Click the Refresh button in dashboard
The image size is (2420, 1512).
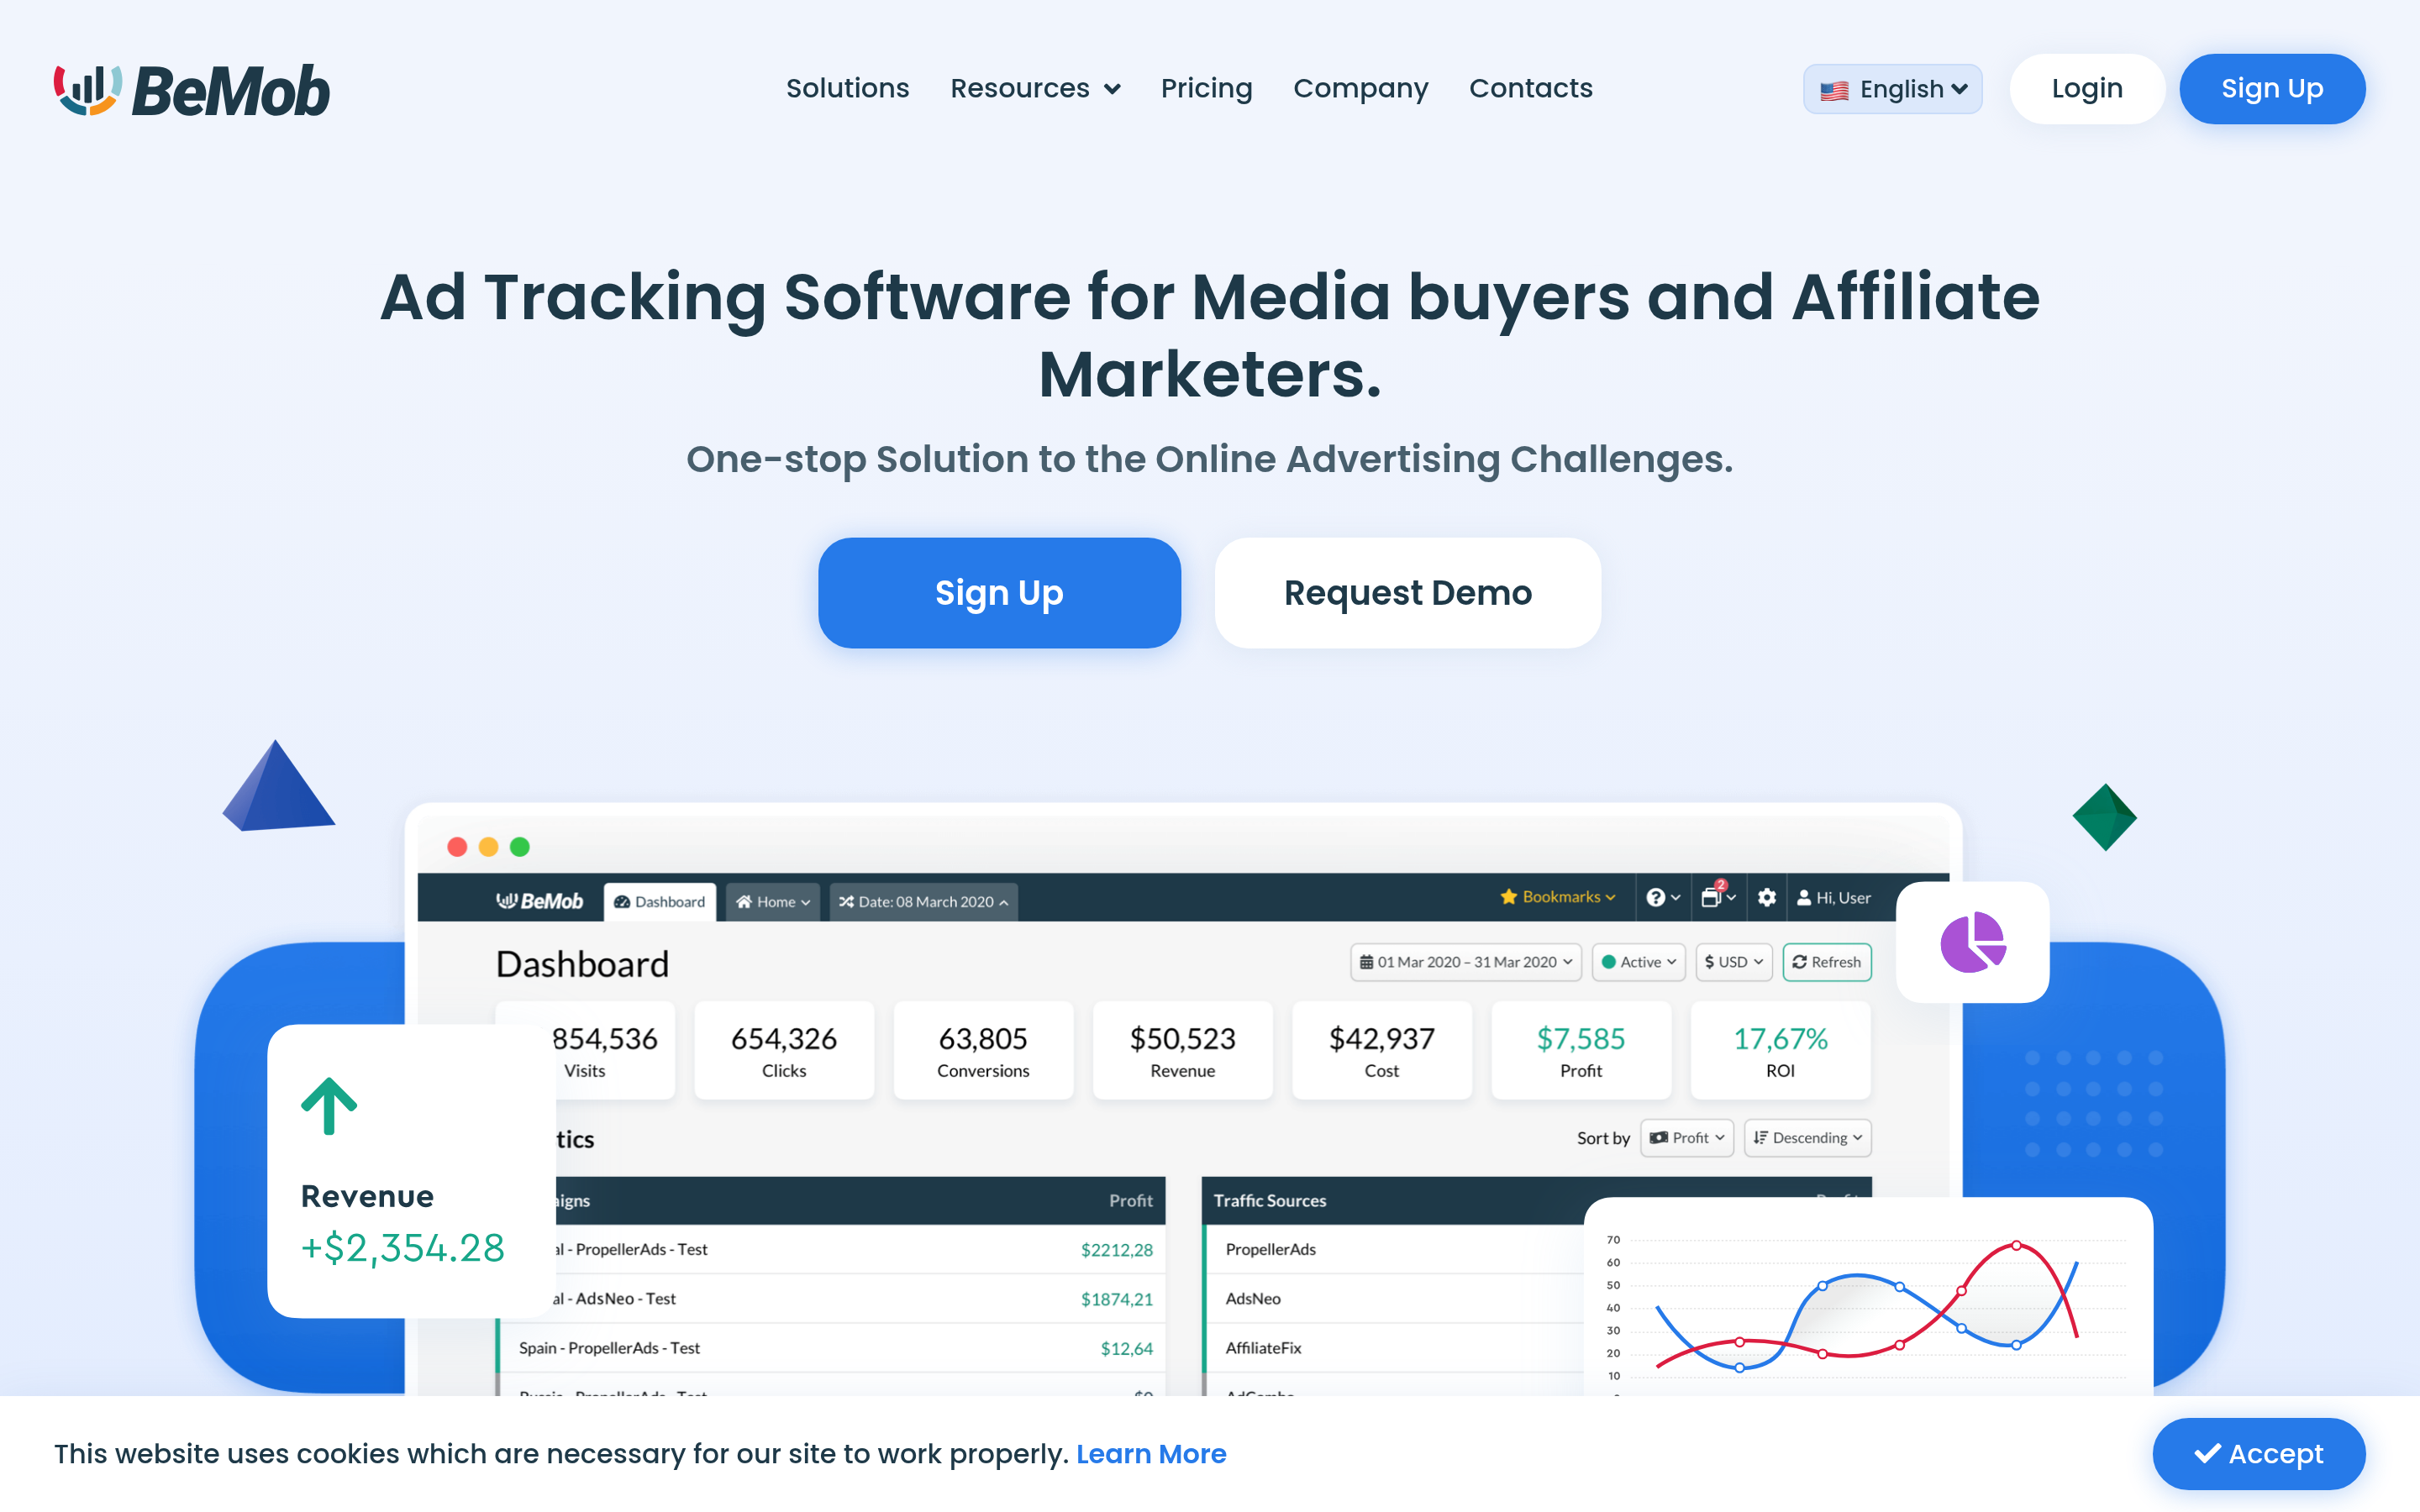coord(1826,962)
